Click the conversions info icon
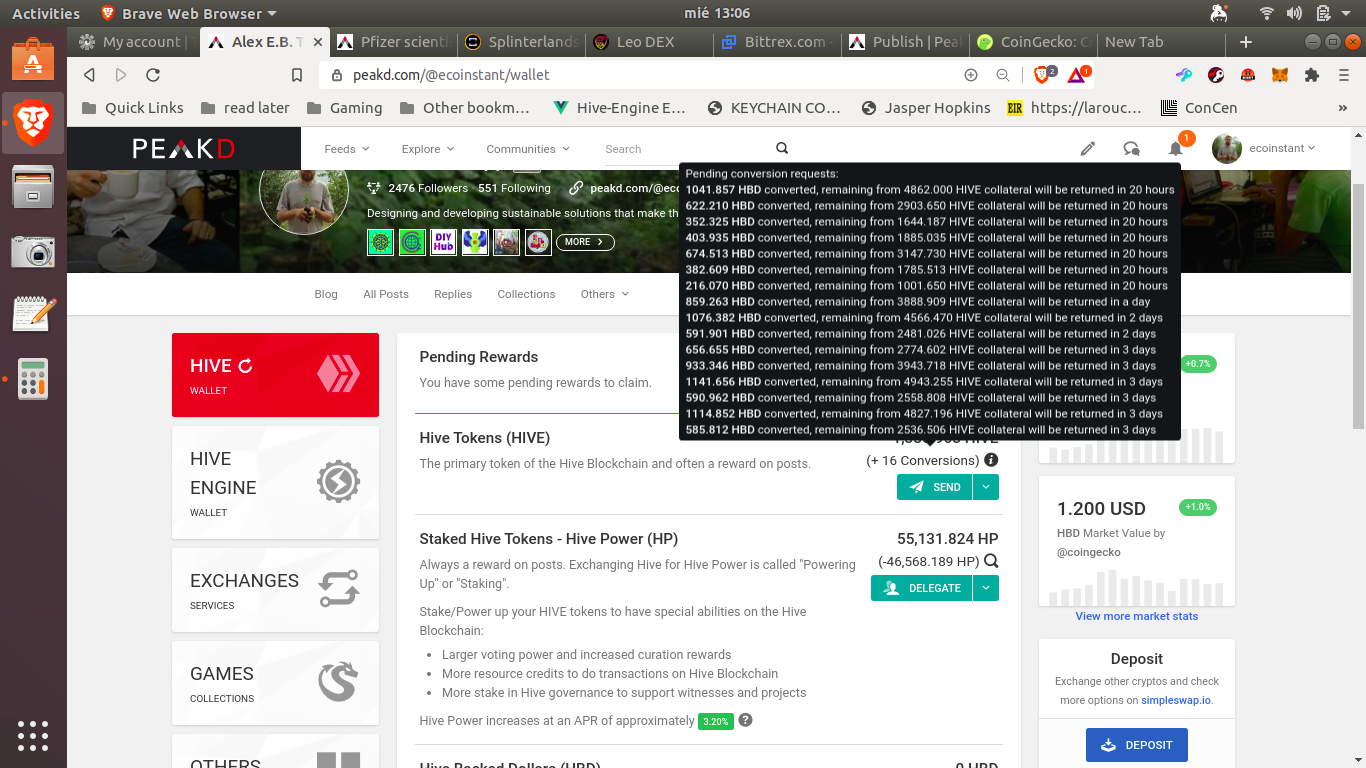1366x768 pixels. (x=991, y=460)
